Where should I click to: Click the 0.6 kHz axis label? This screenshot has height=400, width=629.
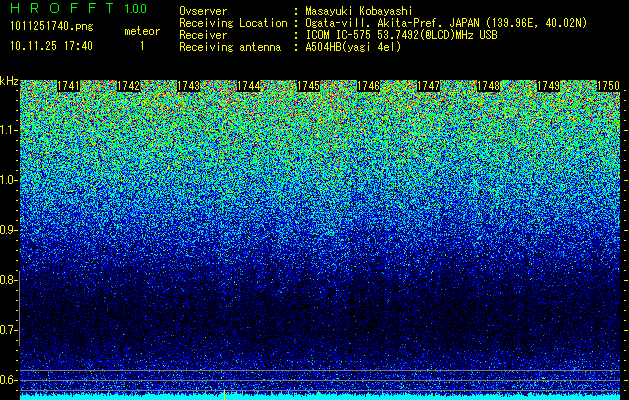pyautogui.click(x=8, y=380)
